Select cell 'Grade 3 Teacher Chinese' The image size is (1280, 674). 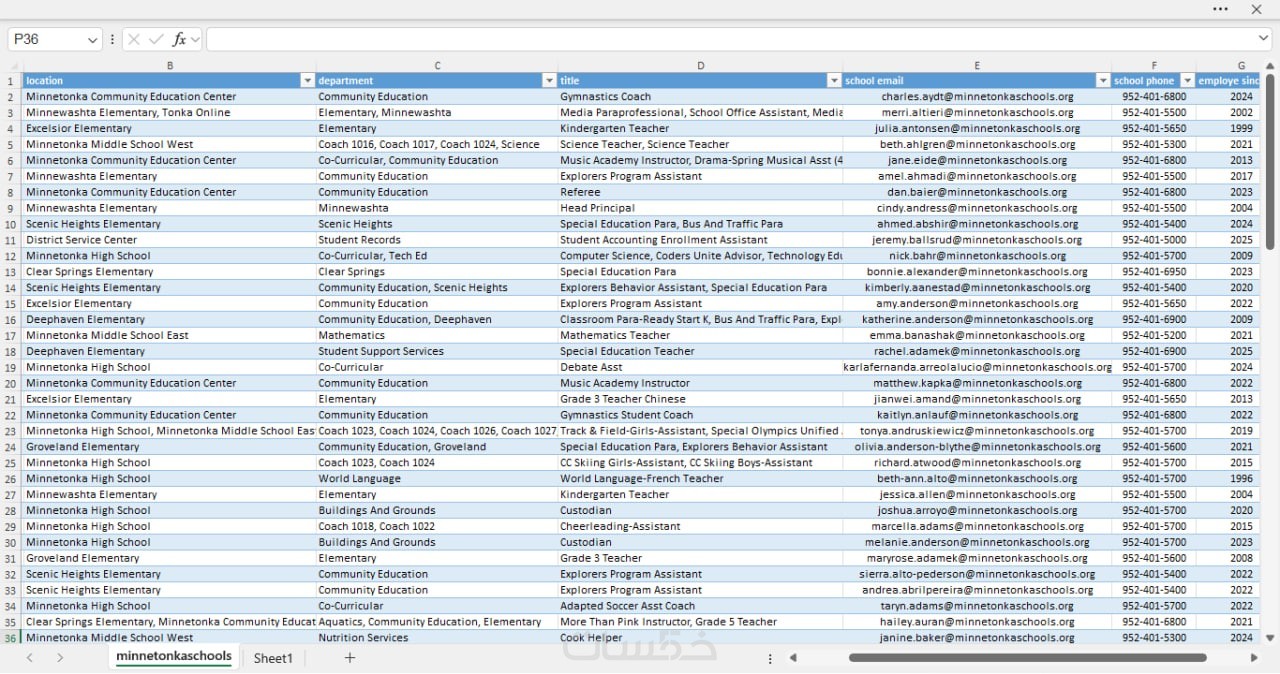point(700,399)
